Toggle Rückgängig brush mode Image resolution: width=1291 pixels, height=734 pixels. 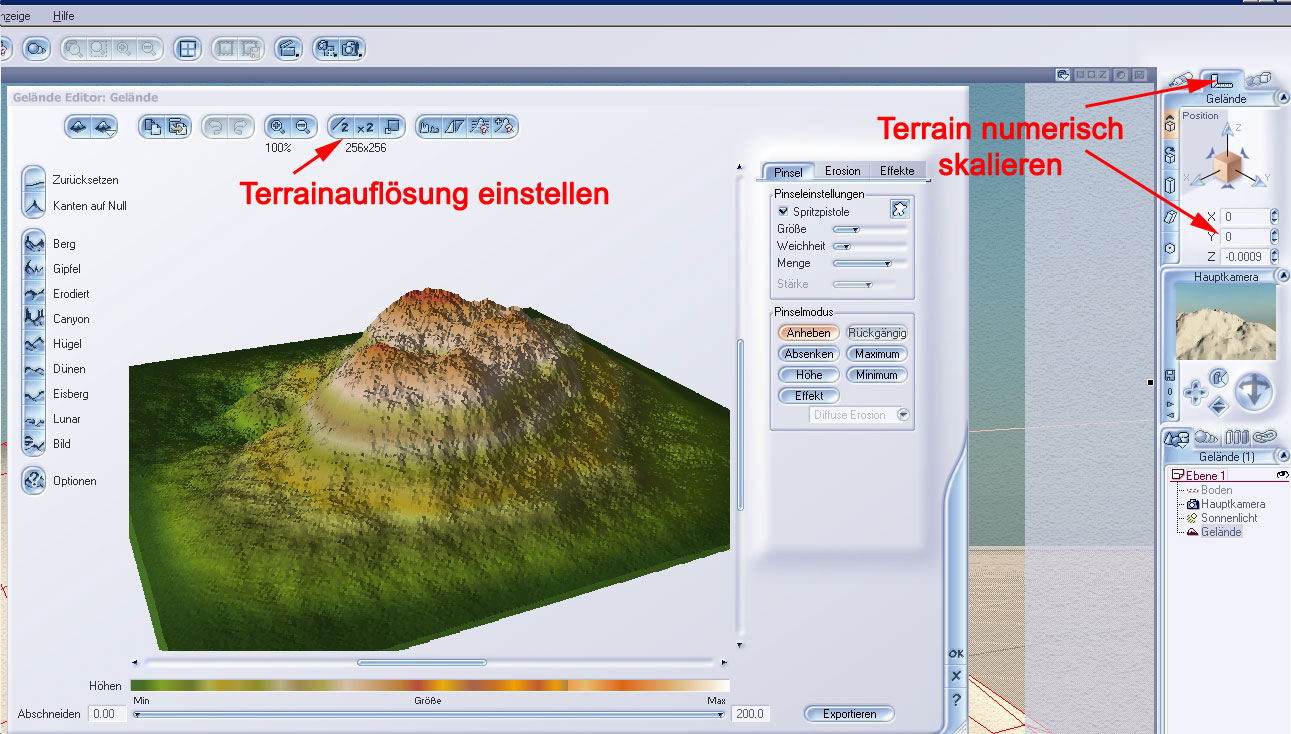tap(877, 333)
